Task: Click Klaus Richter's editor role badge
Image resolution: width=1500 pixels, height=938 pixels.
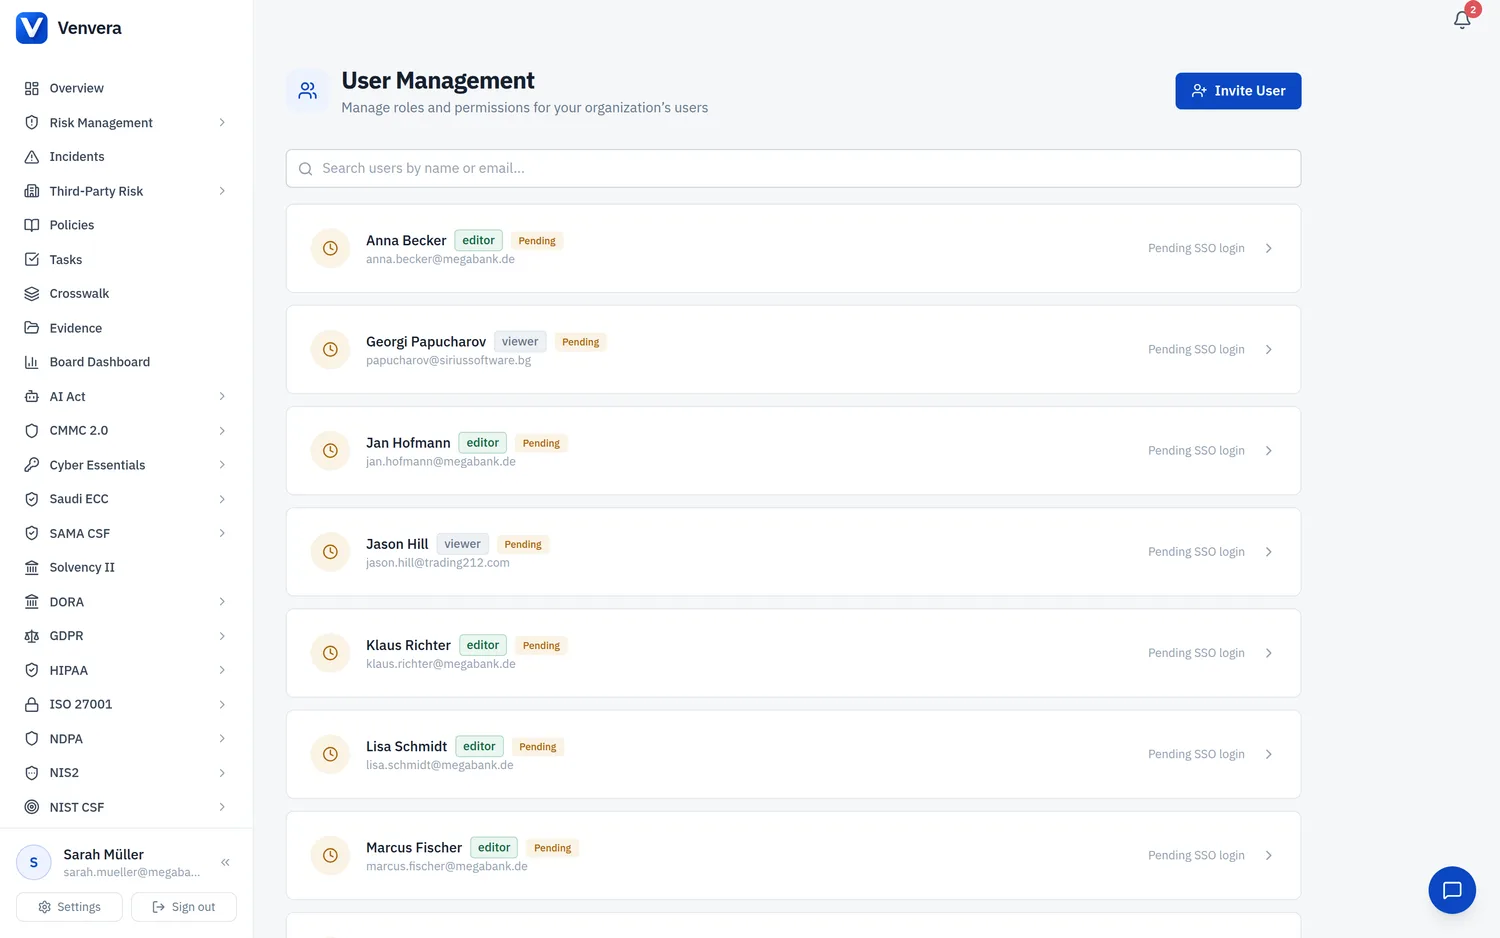Action: tap(482, 645)
